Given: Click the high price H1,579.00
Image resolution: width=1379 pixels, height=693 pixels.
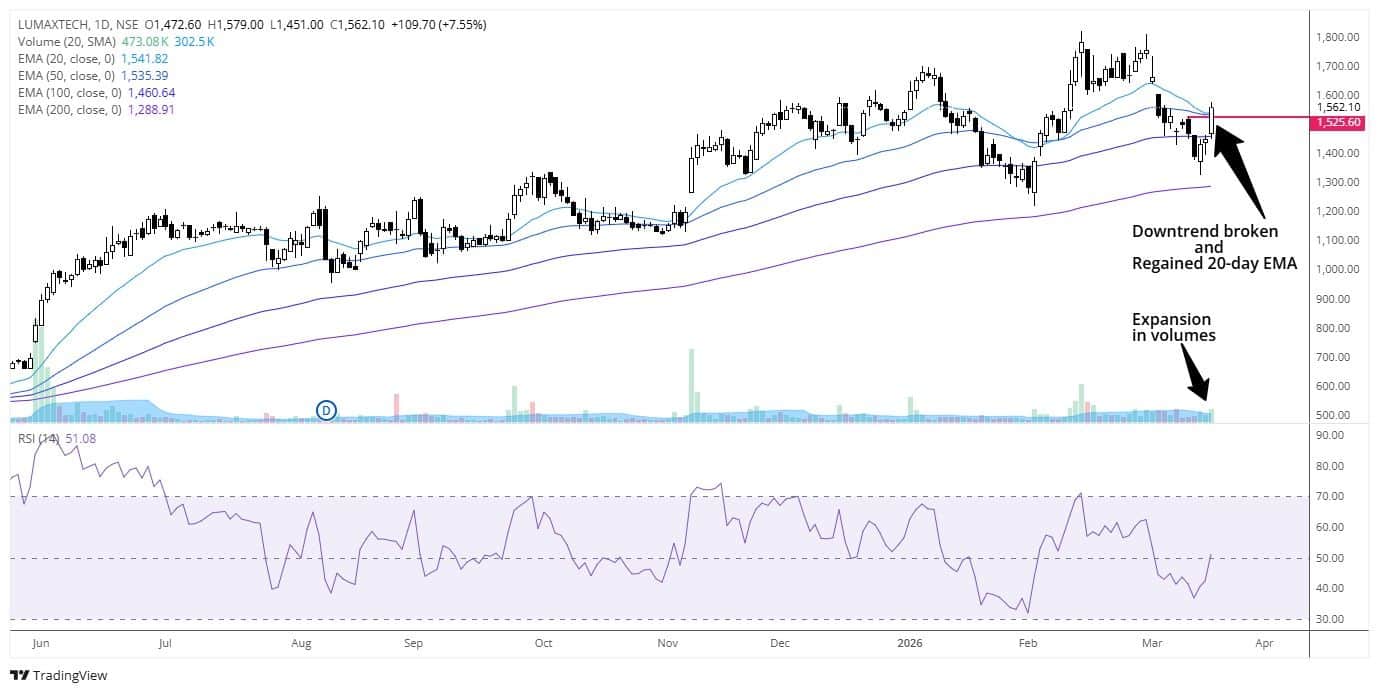Looking at the screenshot, I should click(x=236, y=23).
